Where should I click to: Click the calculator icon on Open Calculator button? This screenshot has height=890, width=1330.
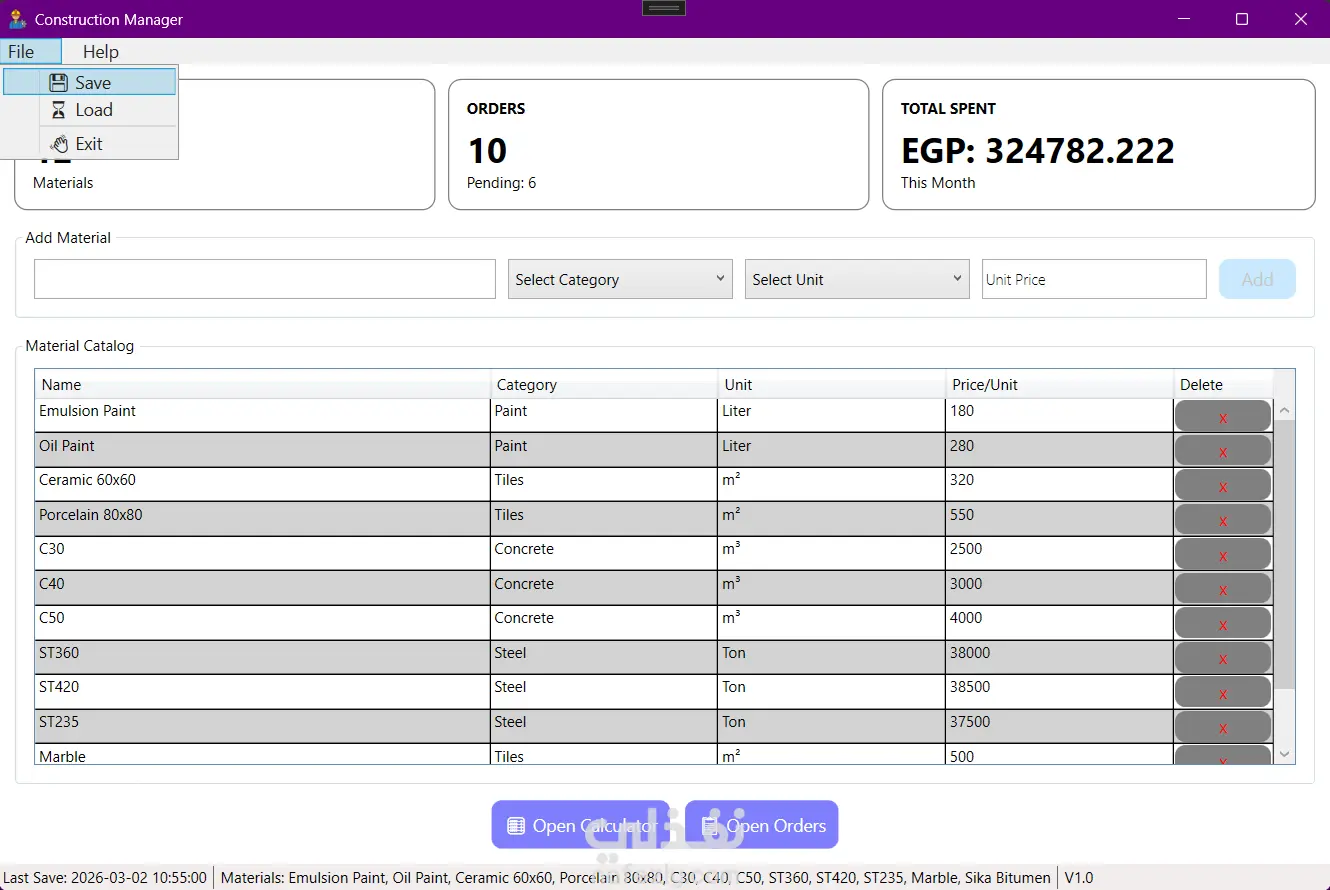pyautogui.click(x=516, y=826)
